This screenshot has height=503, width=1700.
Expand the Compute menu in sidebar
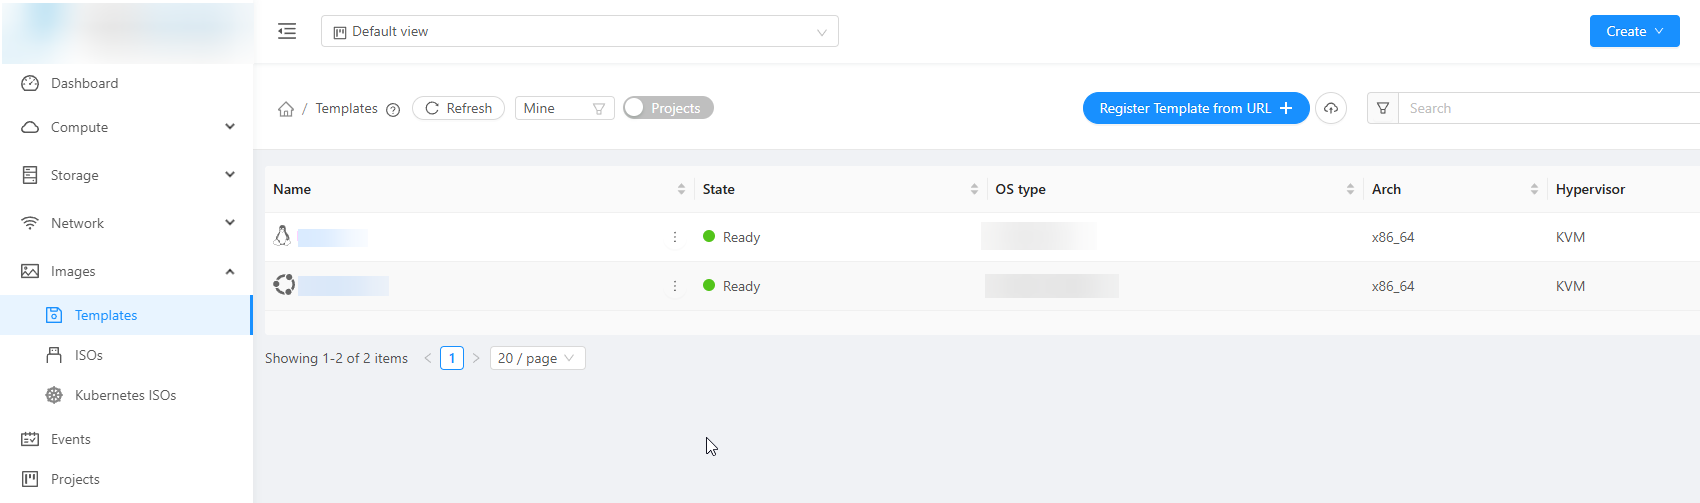tap(127, 127)
